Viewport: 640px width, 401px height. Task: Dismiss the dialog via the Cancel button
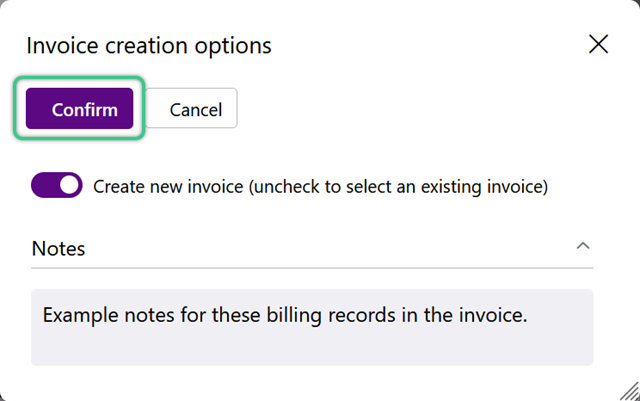pyautogui.click(x=191, y=109)
